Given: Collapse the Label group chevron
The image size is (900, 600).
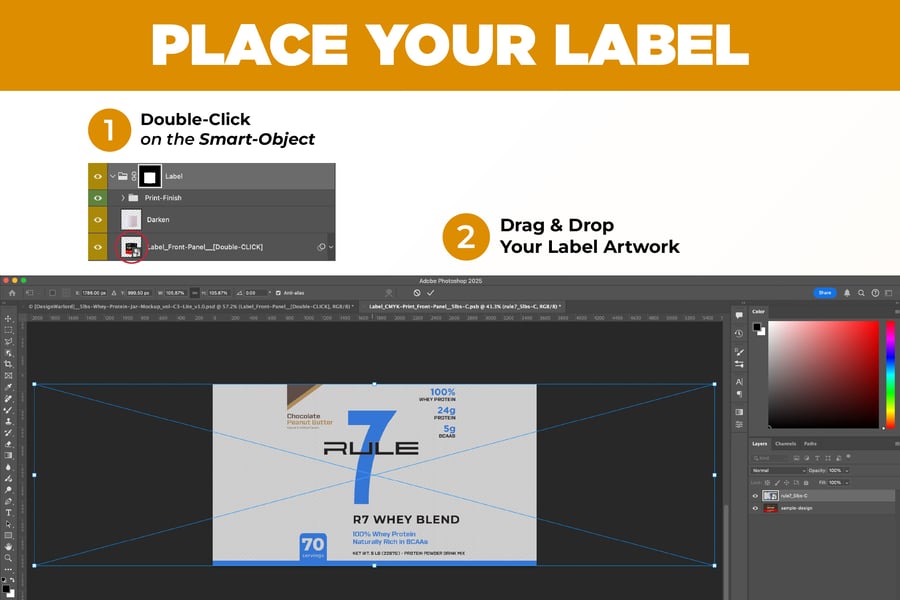Looking at the screenshot, I should point(113,176).
